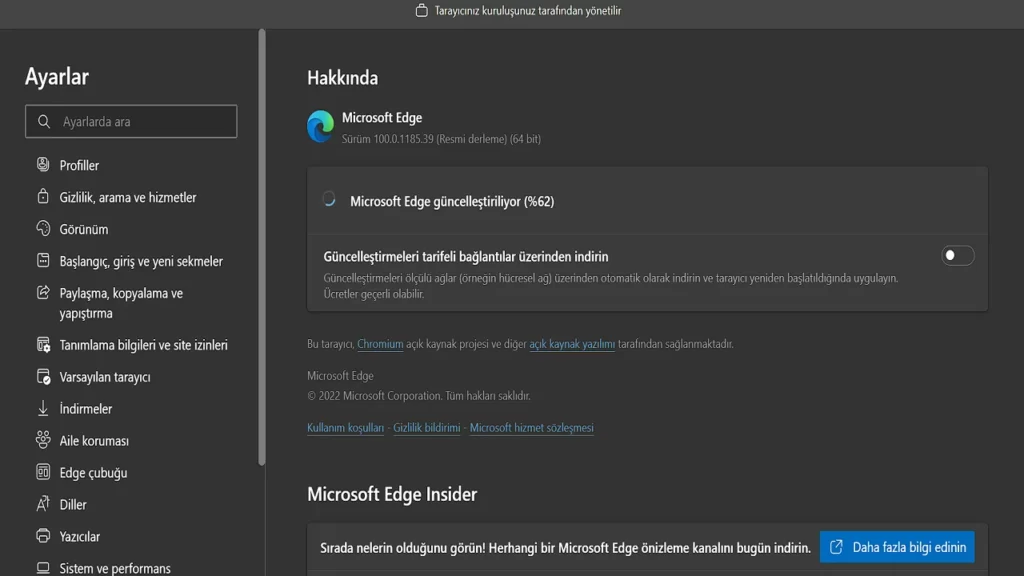
Task: Open Başlangıç, giriş ve yeni sekmeler settings
Action: coord(141,261)
